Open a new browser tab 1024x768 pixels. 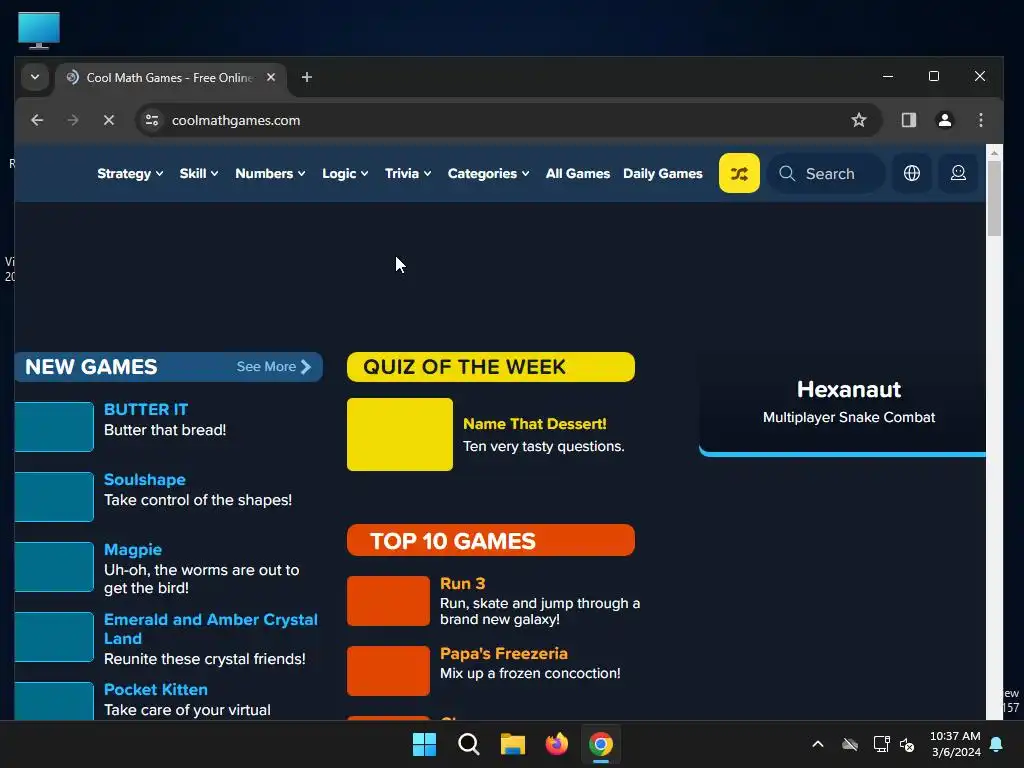click(306, 77)
